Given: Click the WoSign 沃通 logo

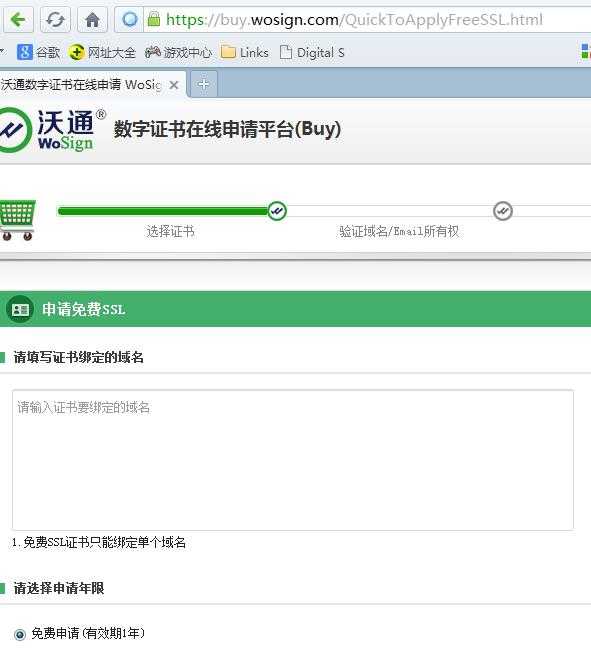Looking at the screenshot, I should [52, 130].
